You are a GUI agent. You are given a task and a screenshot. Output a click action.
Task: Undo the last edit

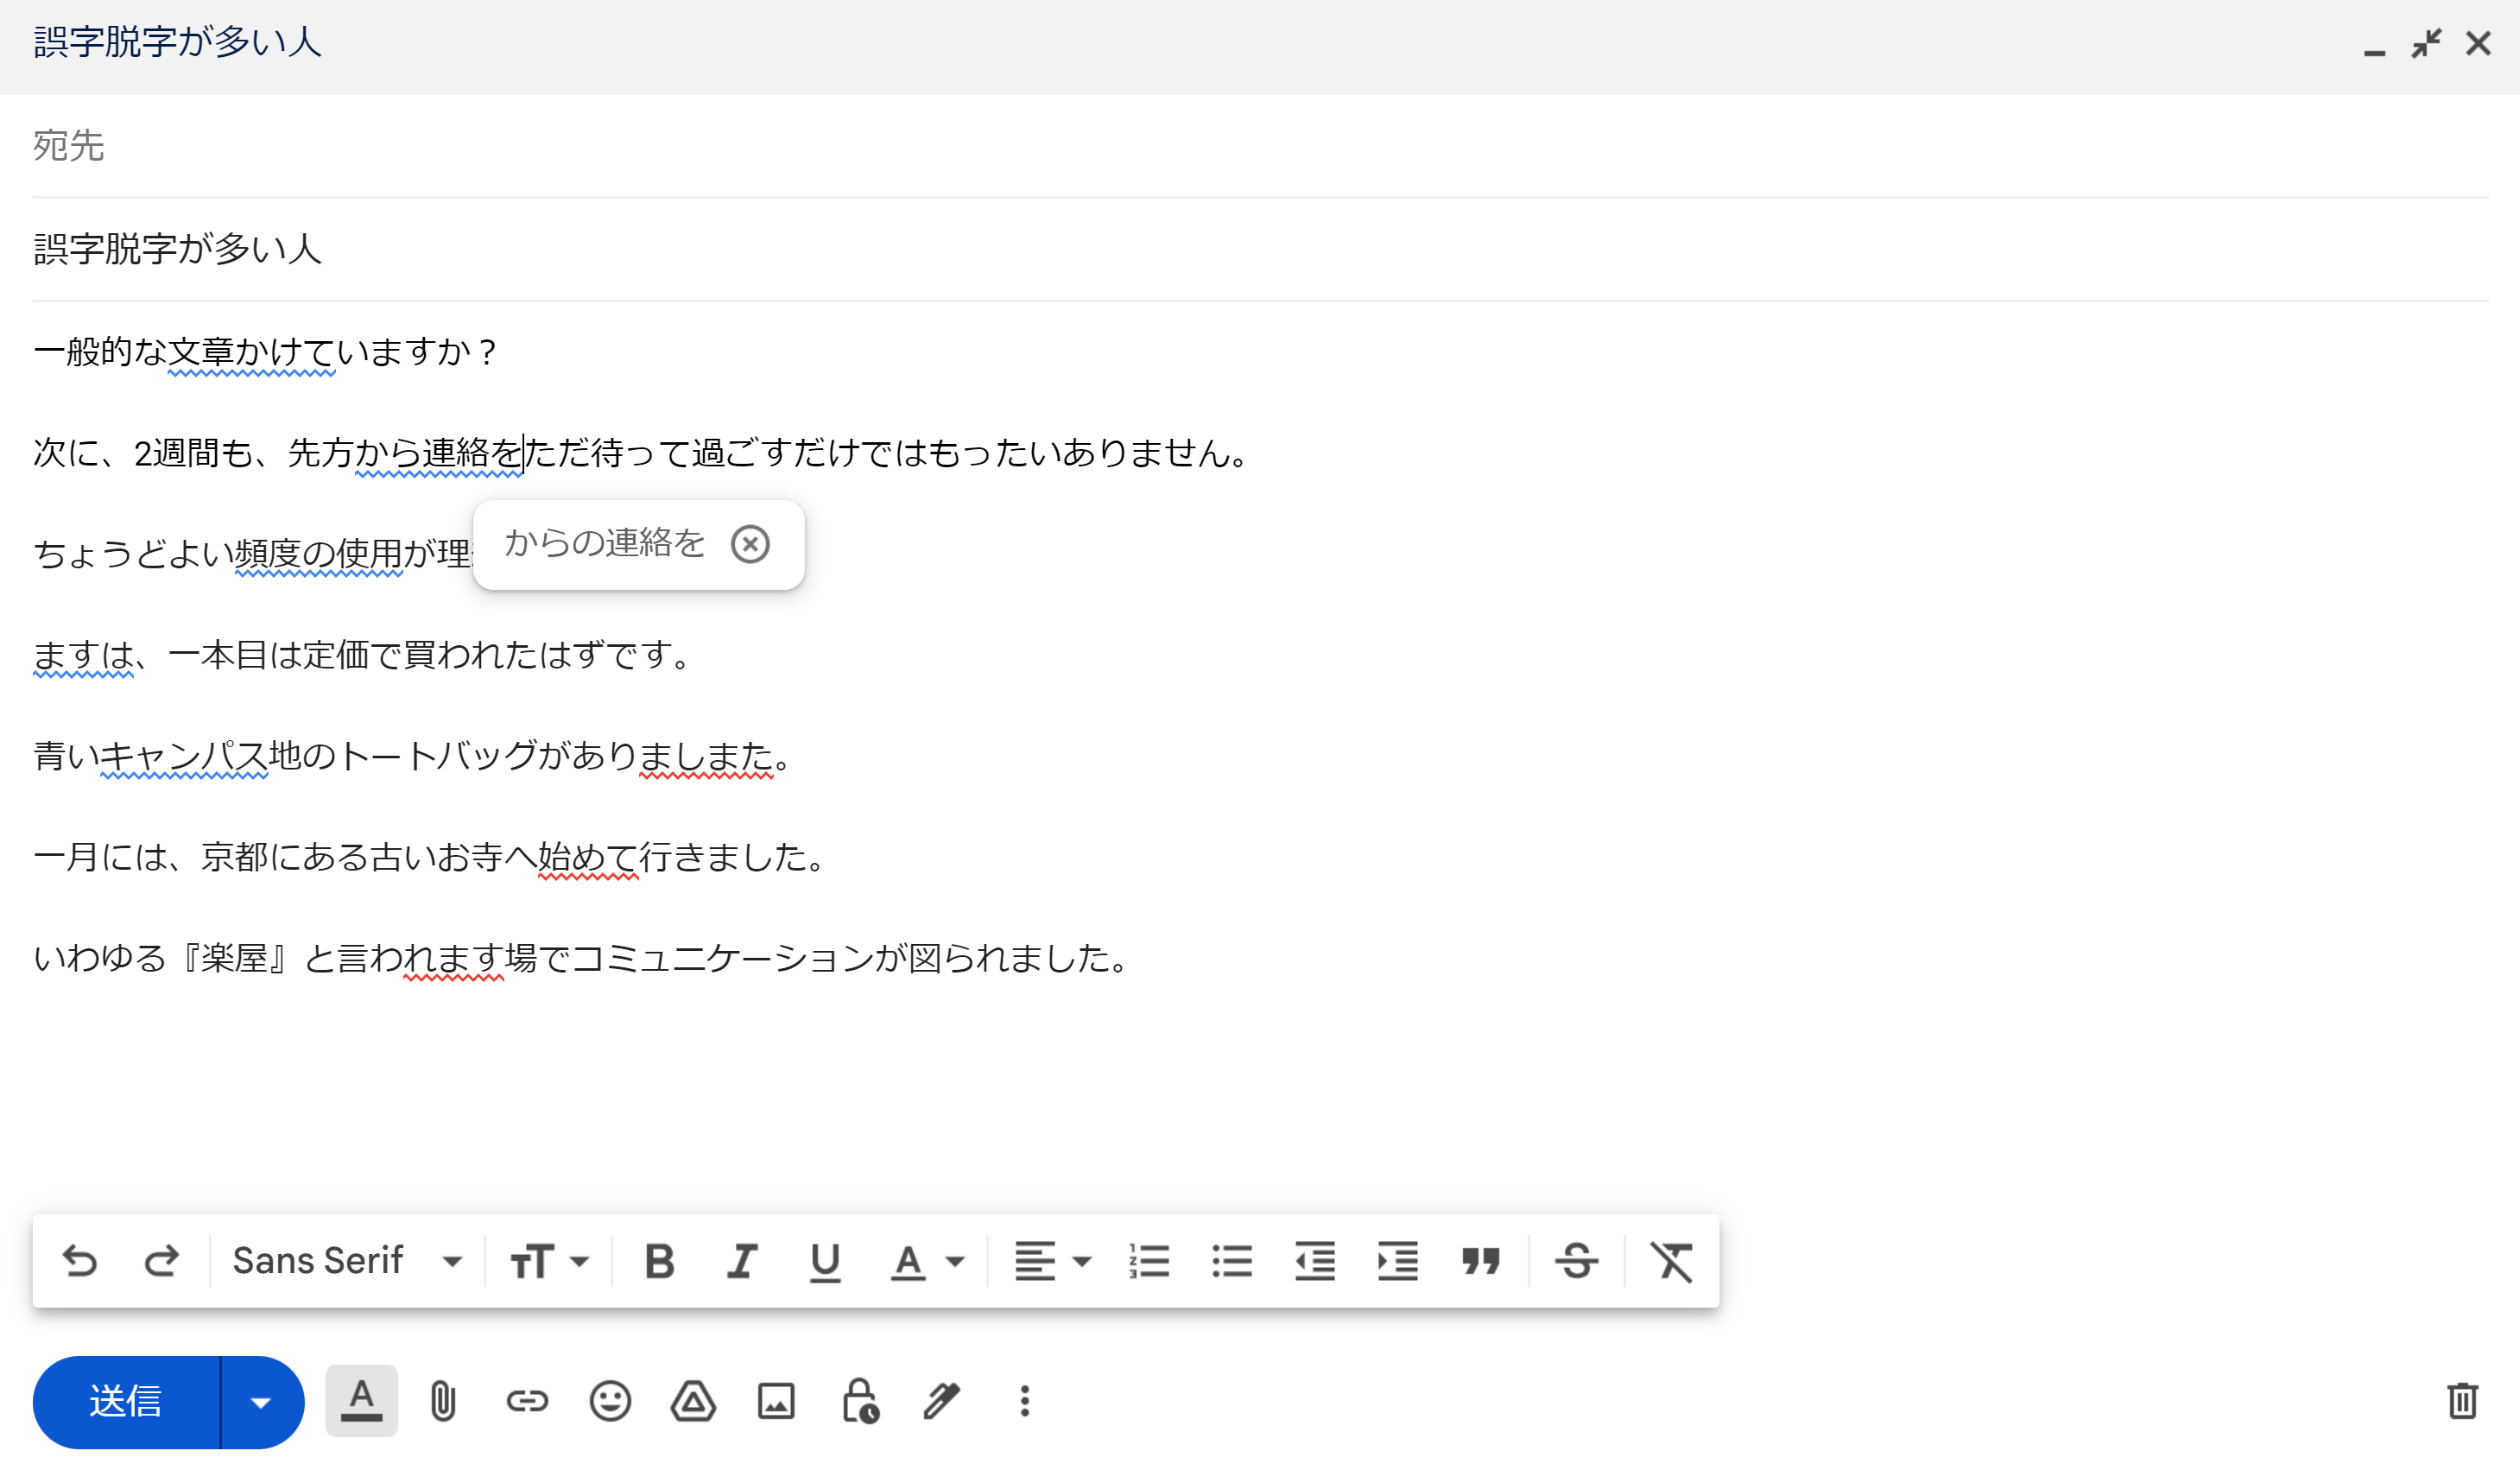point(81,1260)
